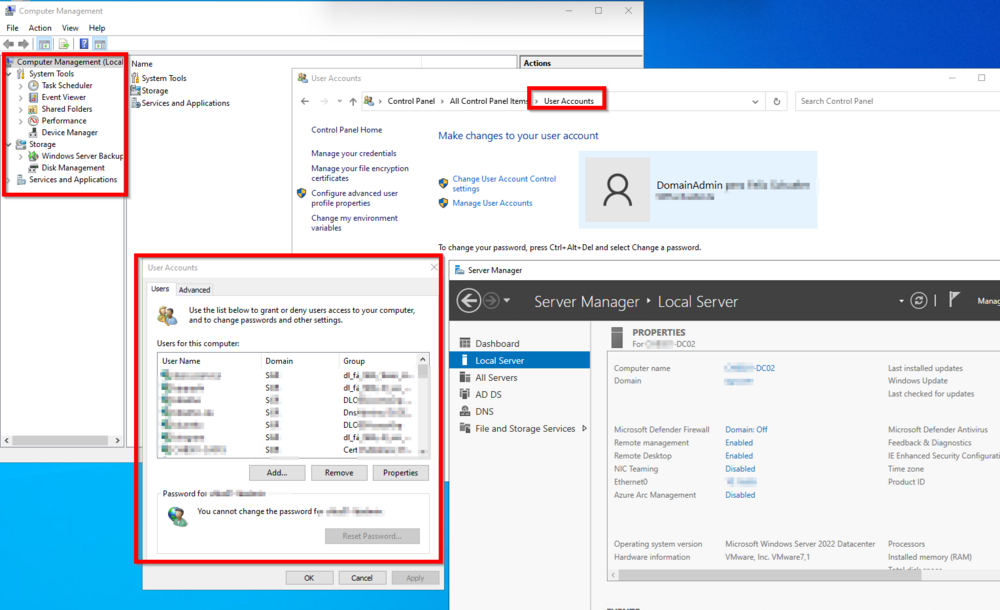The image size is (1000, 610).
Task: Click the user account avatar picture
Action: tap(617, 189)
